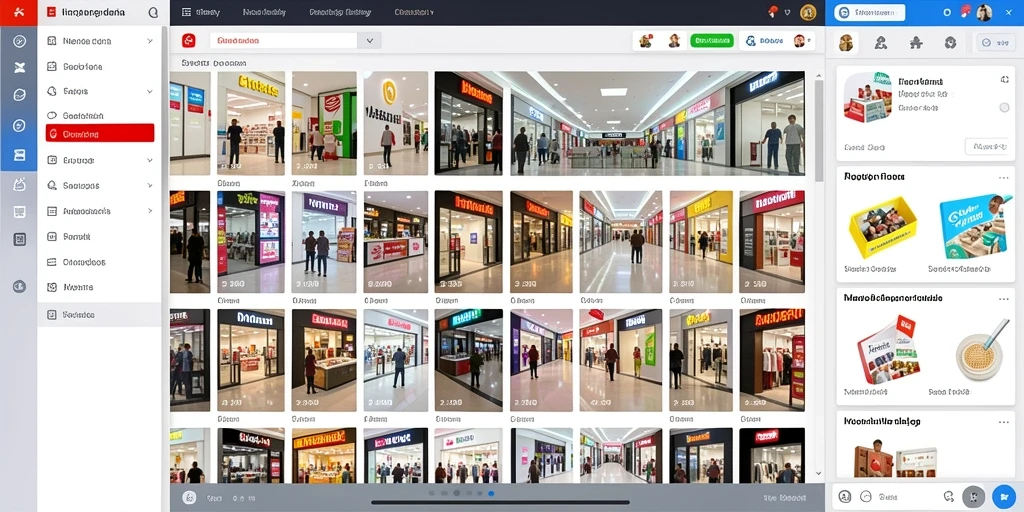The height and width of the screenshot is (512, 1024).
Task: Click the expand icon on the first right-panel card
Action: [x=1004, y=80]
